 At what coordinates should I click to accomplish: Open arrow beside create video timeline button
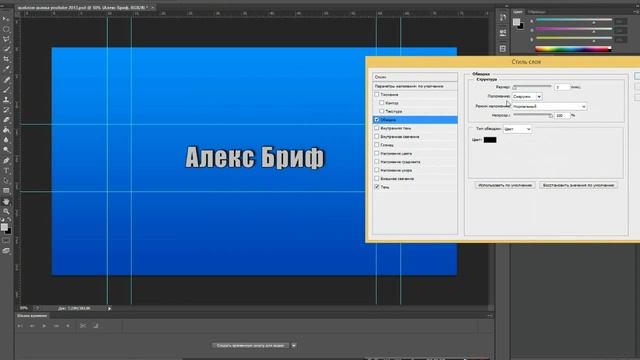click(293, 345)
